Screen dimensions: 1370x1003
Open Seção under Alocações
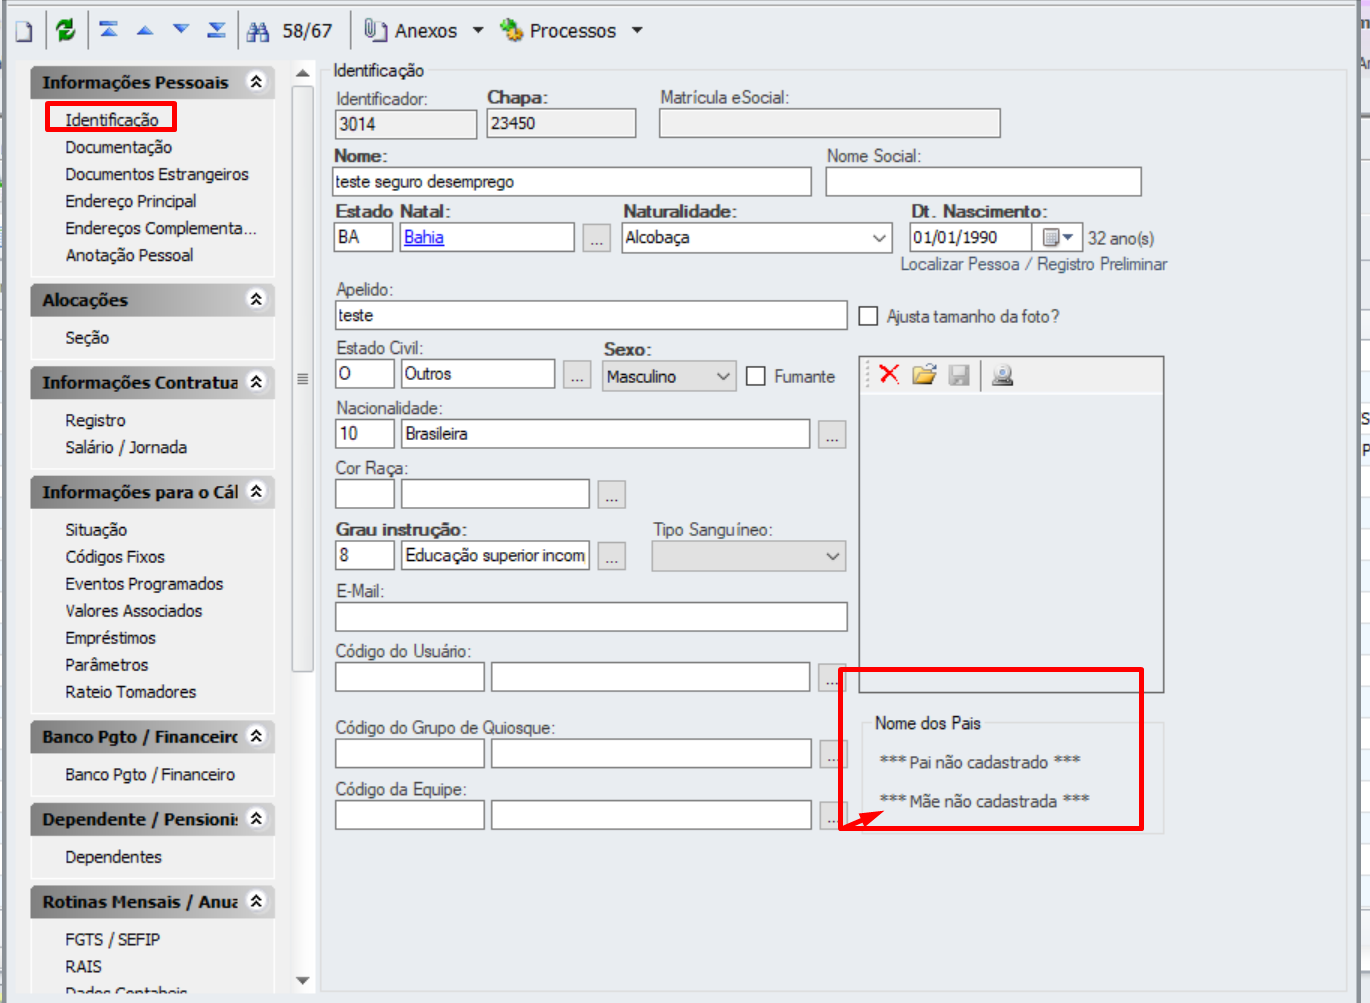[x=87, y=337]
